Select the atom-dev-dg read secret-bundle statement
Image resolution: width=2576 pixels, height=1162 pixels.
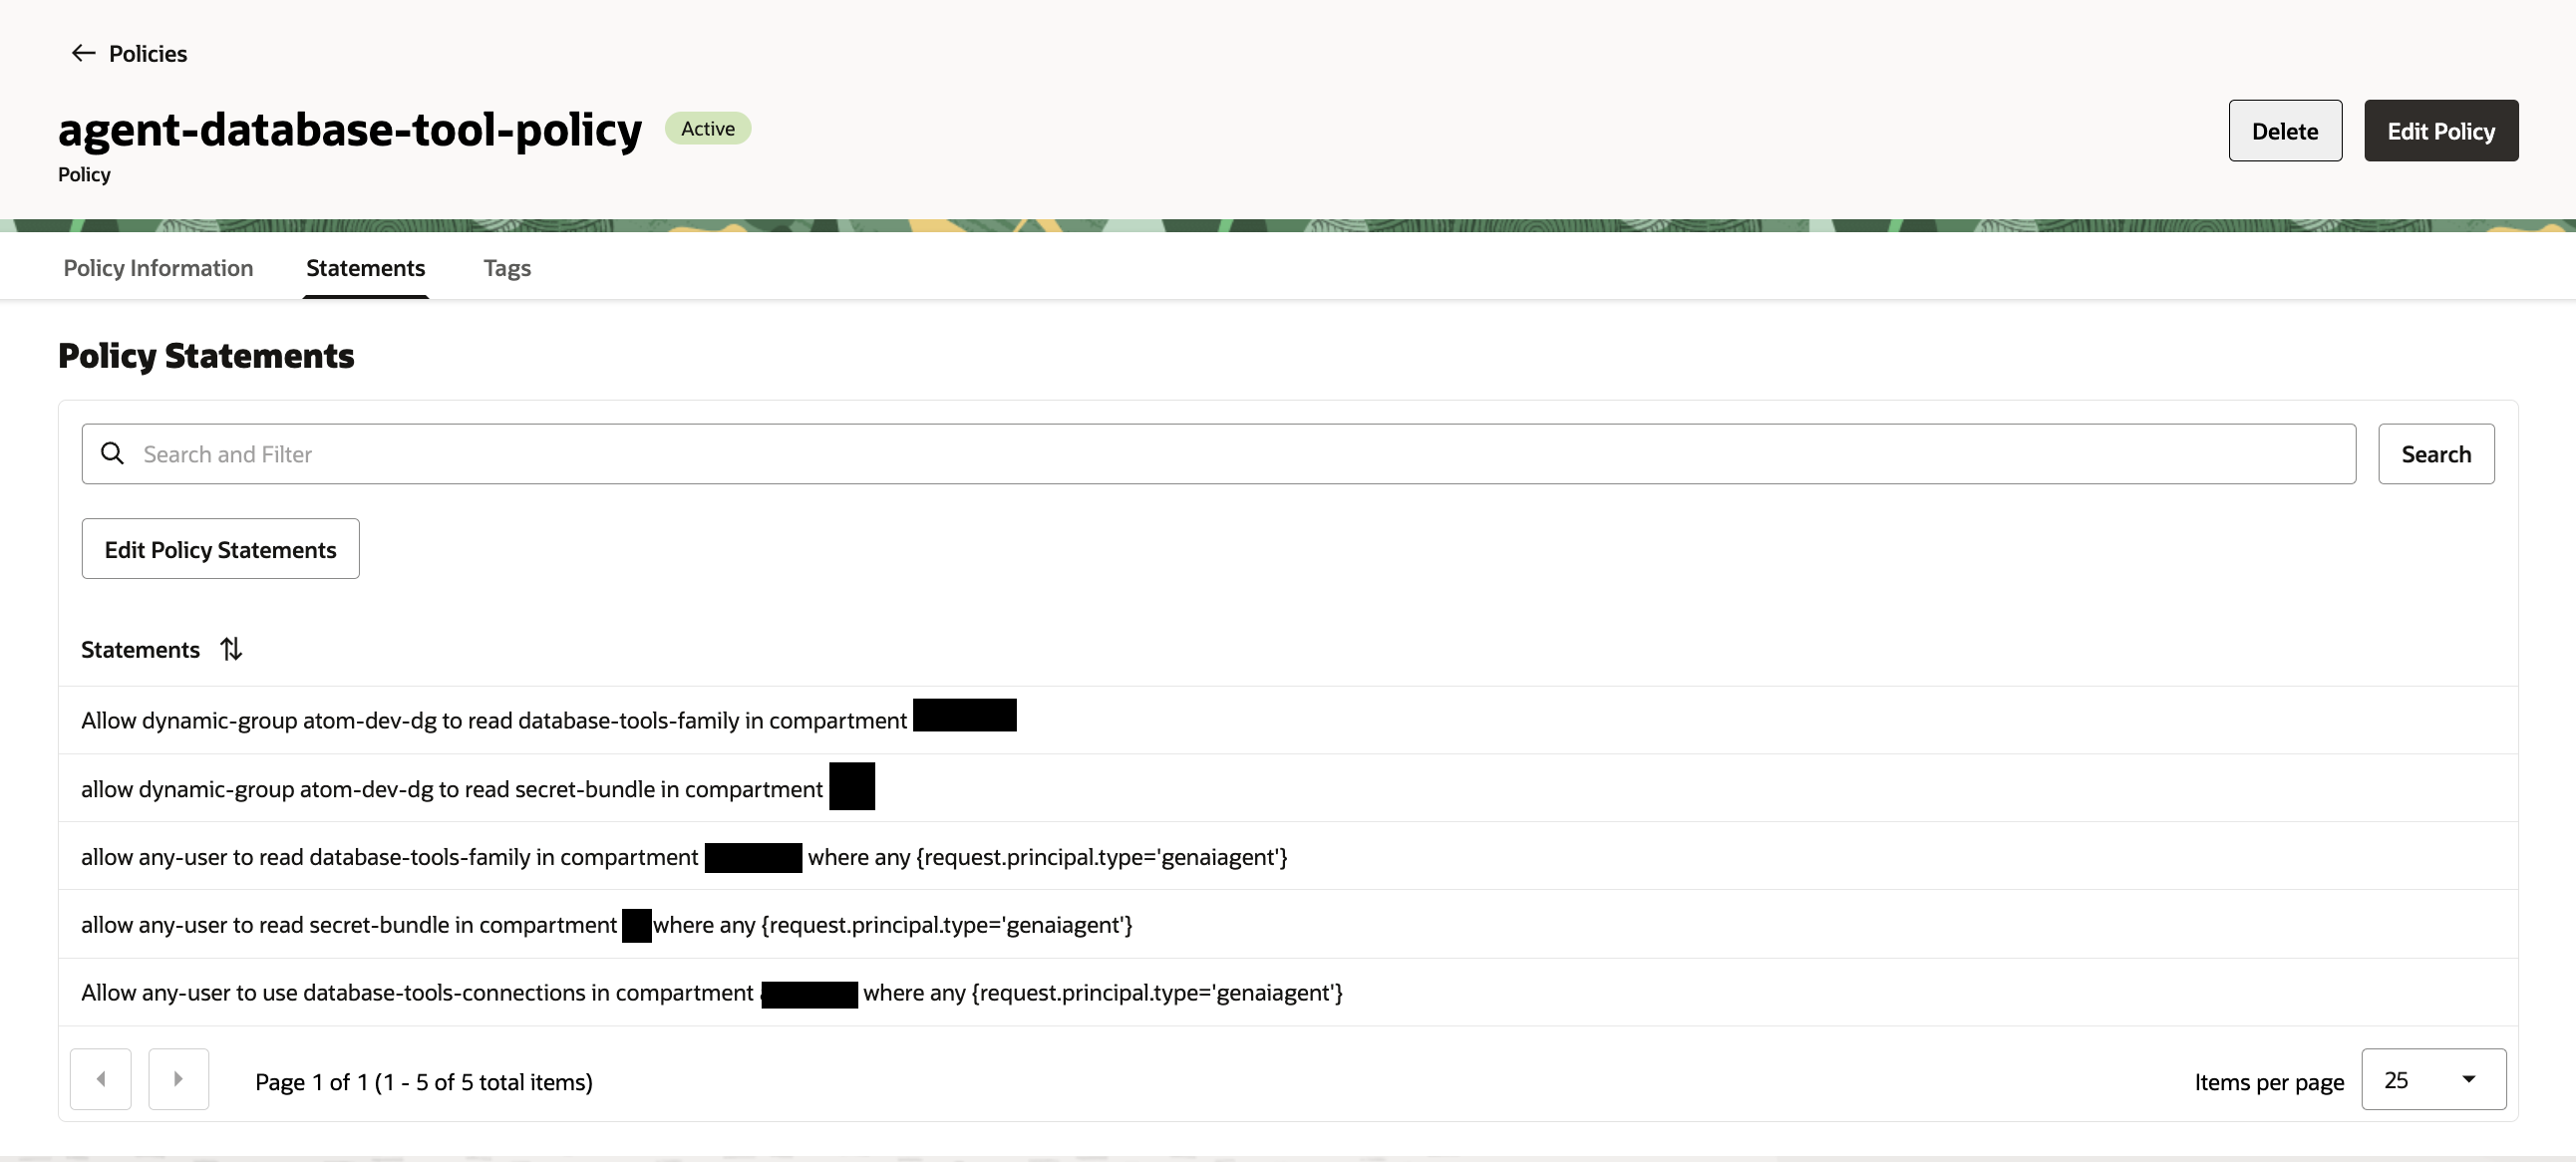[x=451, y=789]
